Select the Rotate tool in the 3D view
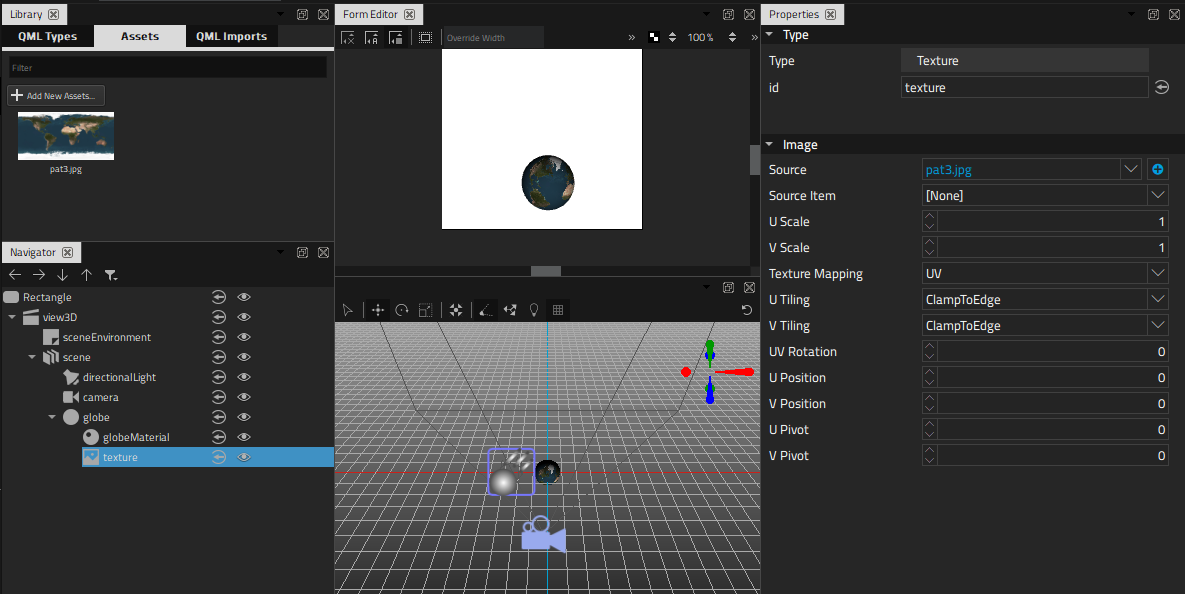The height and width of the screenshot is (594, 1185). click(x=404, y=310)
